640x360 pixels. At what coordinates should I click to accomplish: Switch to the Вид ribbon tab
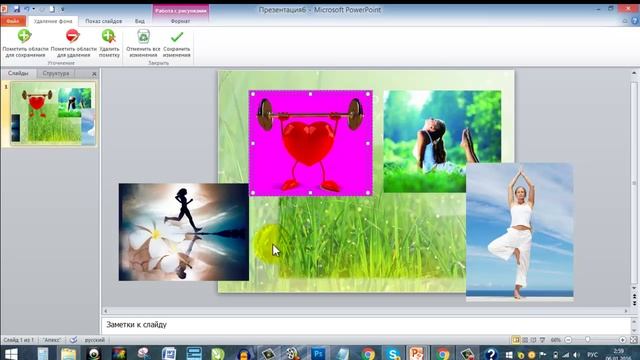tap(140, 21)
